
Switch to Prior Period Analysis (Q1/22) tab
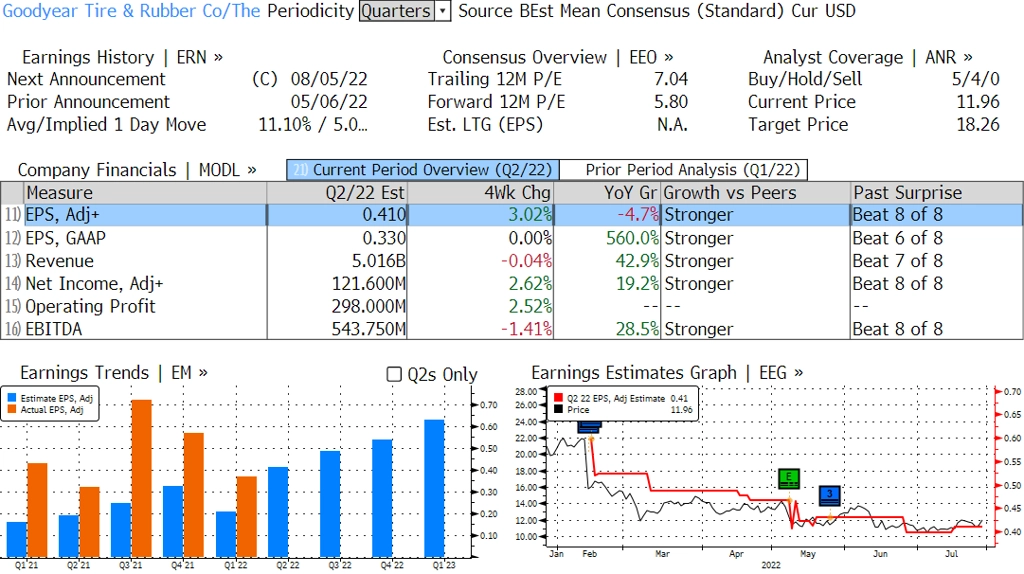(x=684, y=170)
